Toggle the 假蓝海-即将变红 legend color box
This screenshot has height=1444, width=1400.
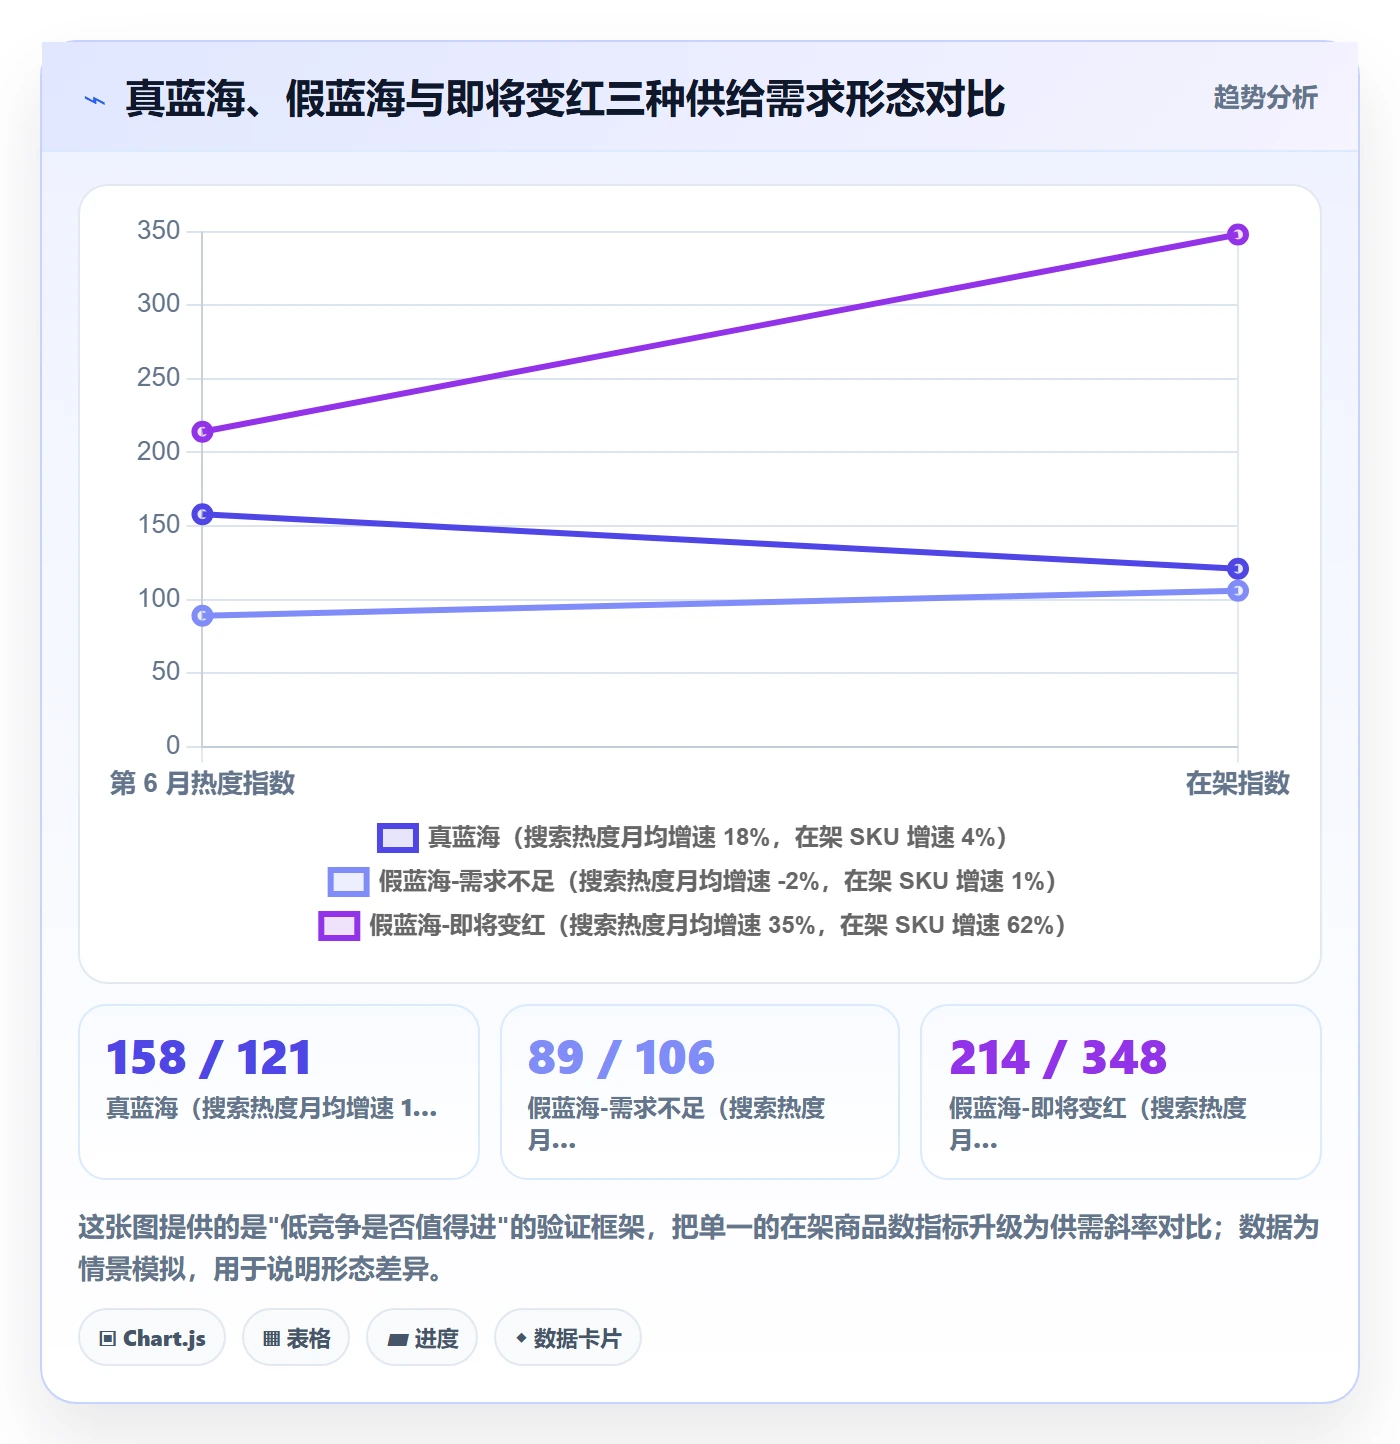click(338, 925)
